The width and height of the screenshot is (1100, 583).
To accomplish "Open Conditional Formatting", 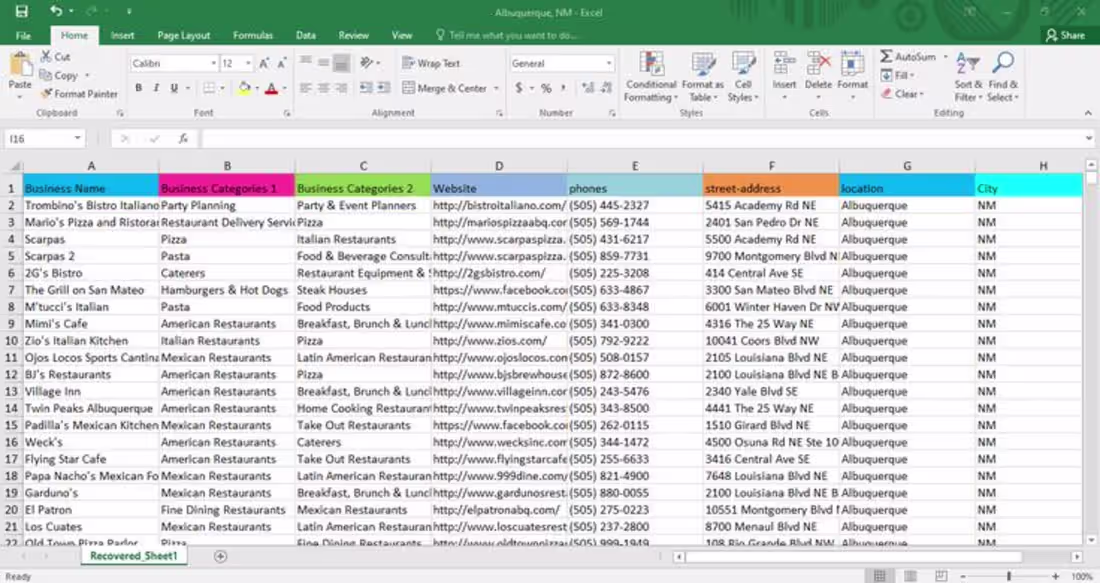I will pos(651,77).
